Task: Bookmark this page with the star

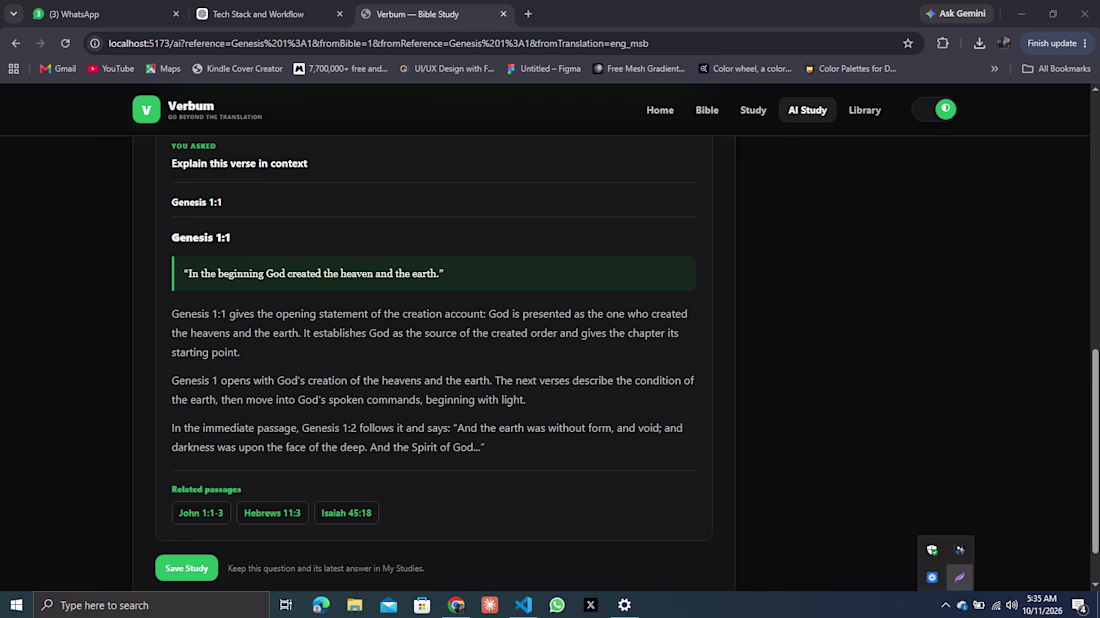Action: [908, 43]
